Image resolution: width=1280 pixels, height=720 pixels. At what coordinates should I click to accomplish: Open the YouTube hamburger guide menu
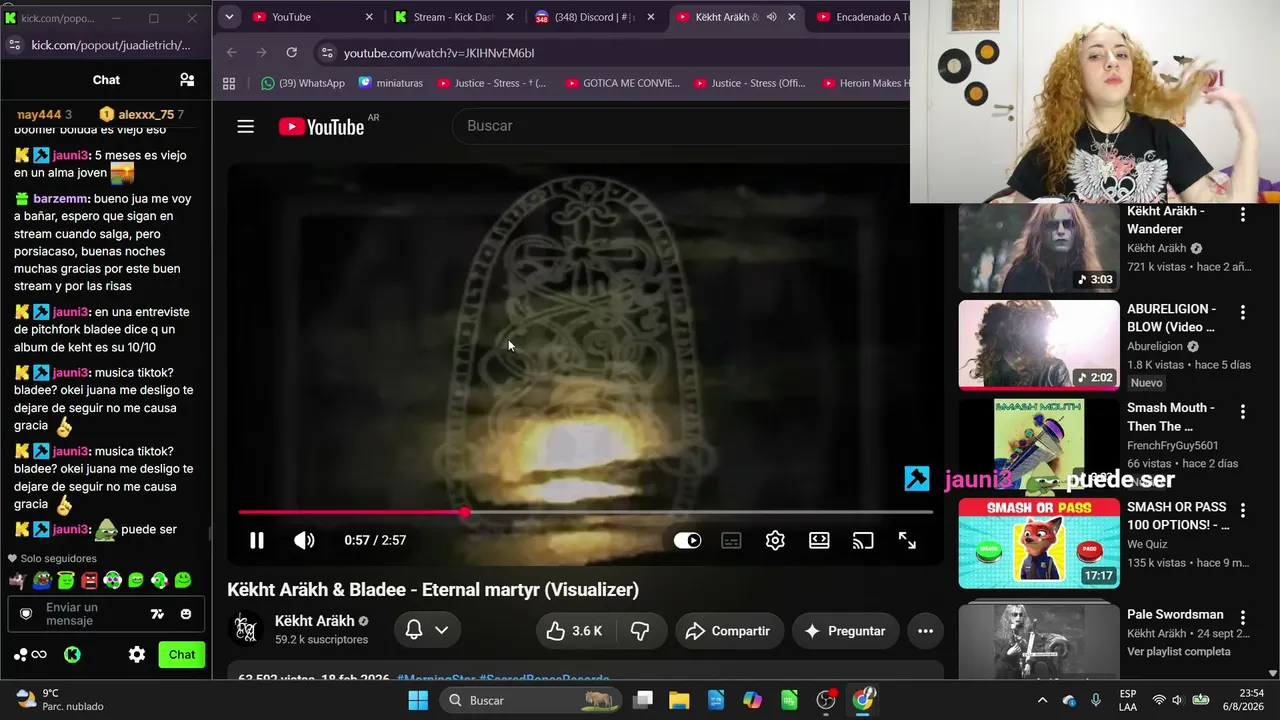245,126
